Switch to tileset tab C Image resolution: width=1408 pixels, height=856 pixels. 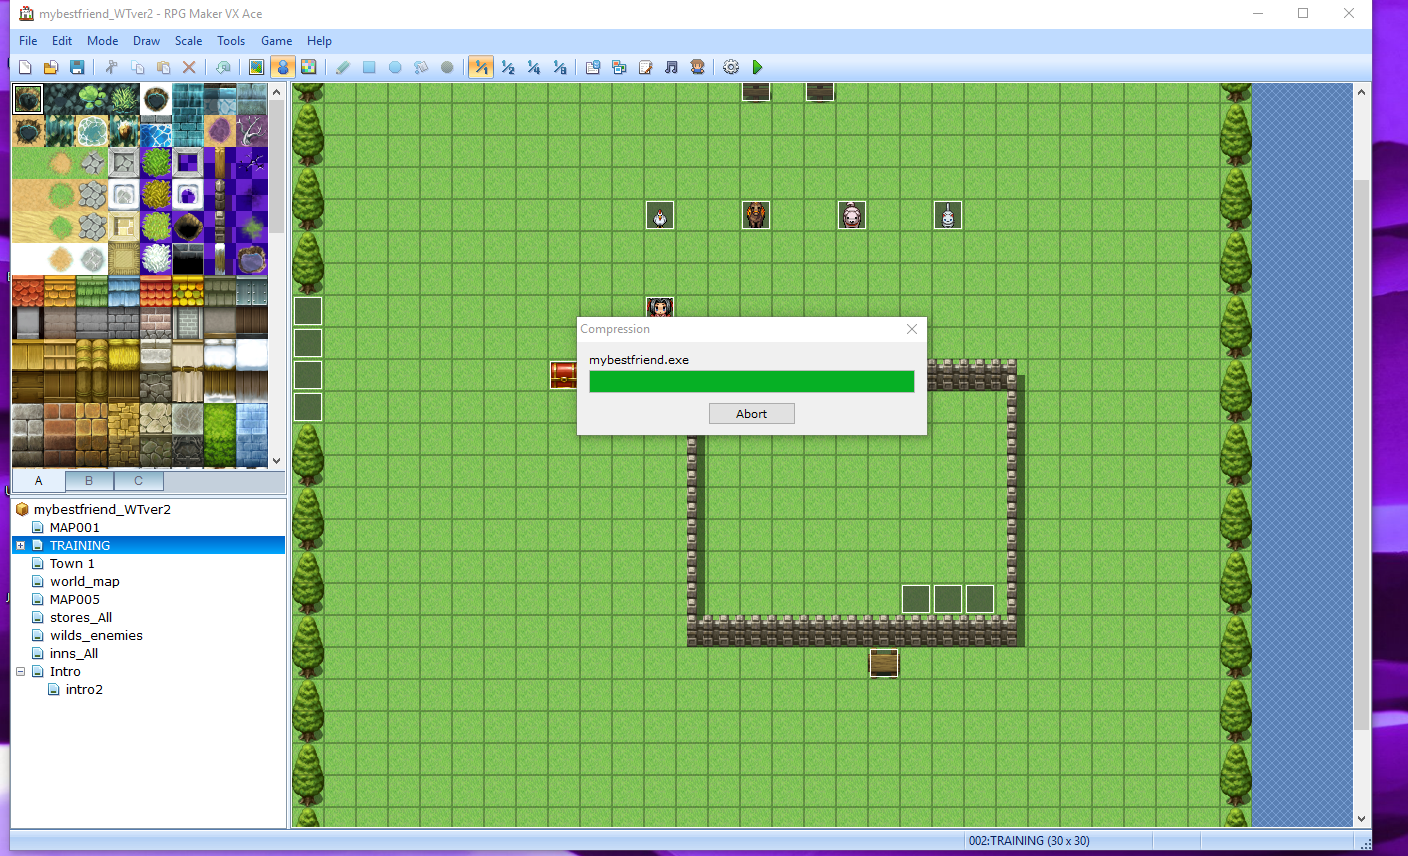(138, 481)
